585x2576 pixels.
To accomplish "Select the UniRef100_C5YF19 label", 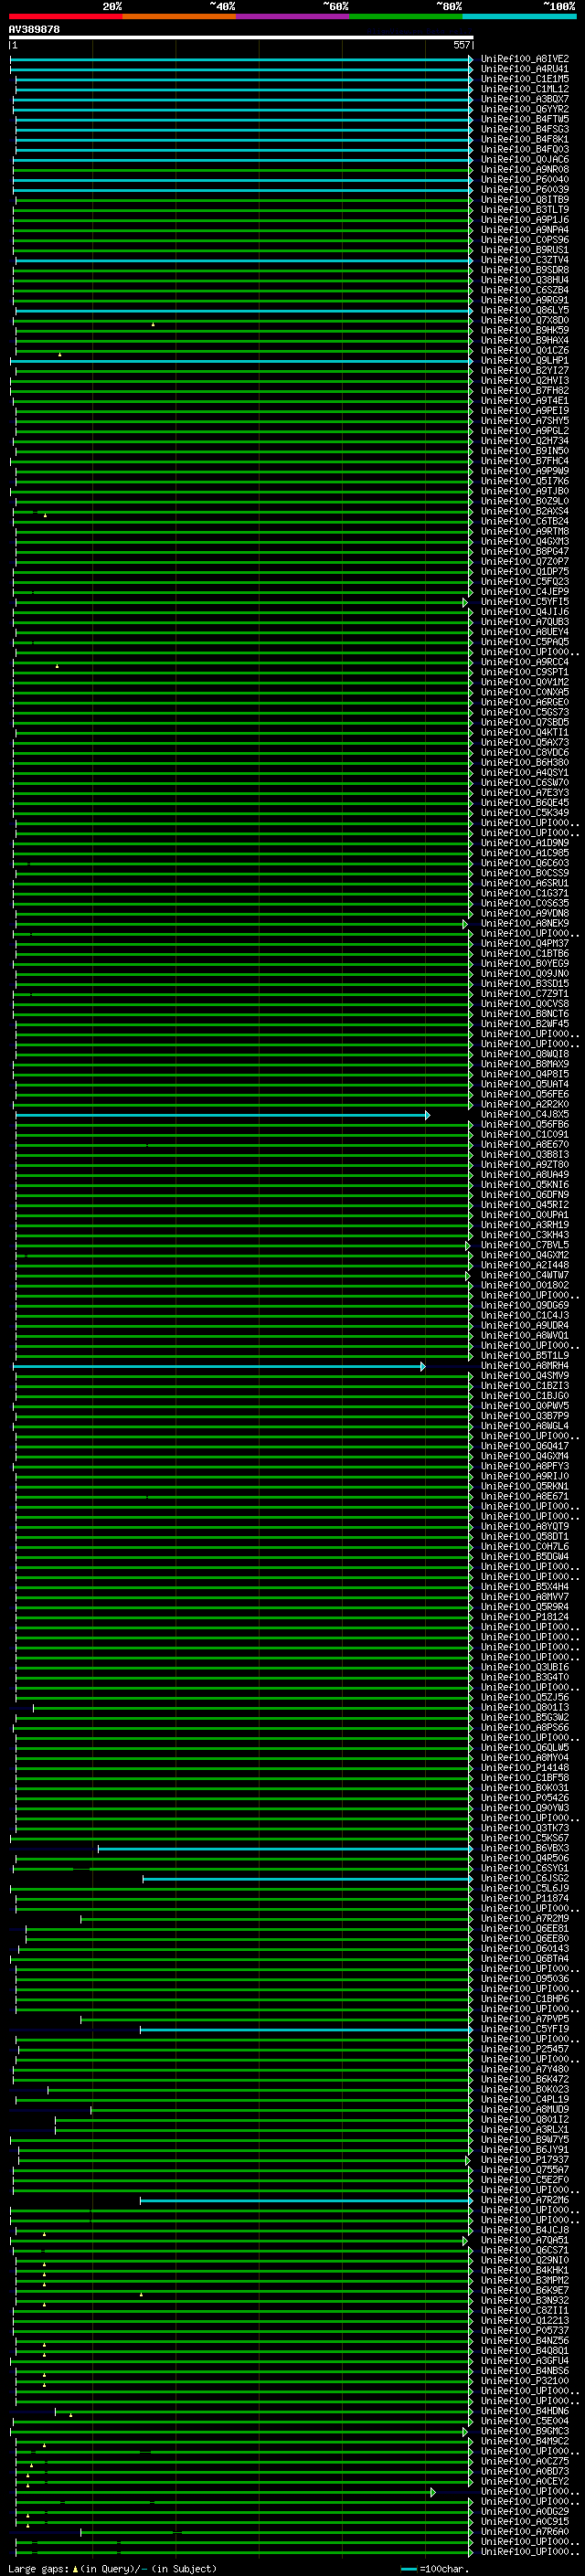I will tap(525, 2030).
